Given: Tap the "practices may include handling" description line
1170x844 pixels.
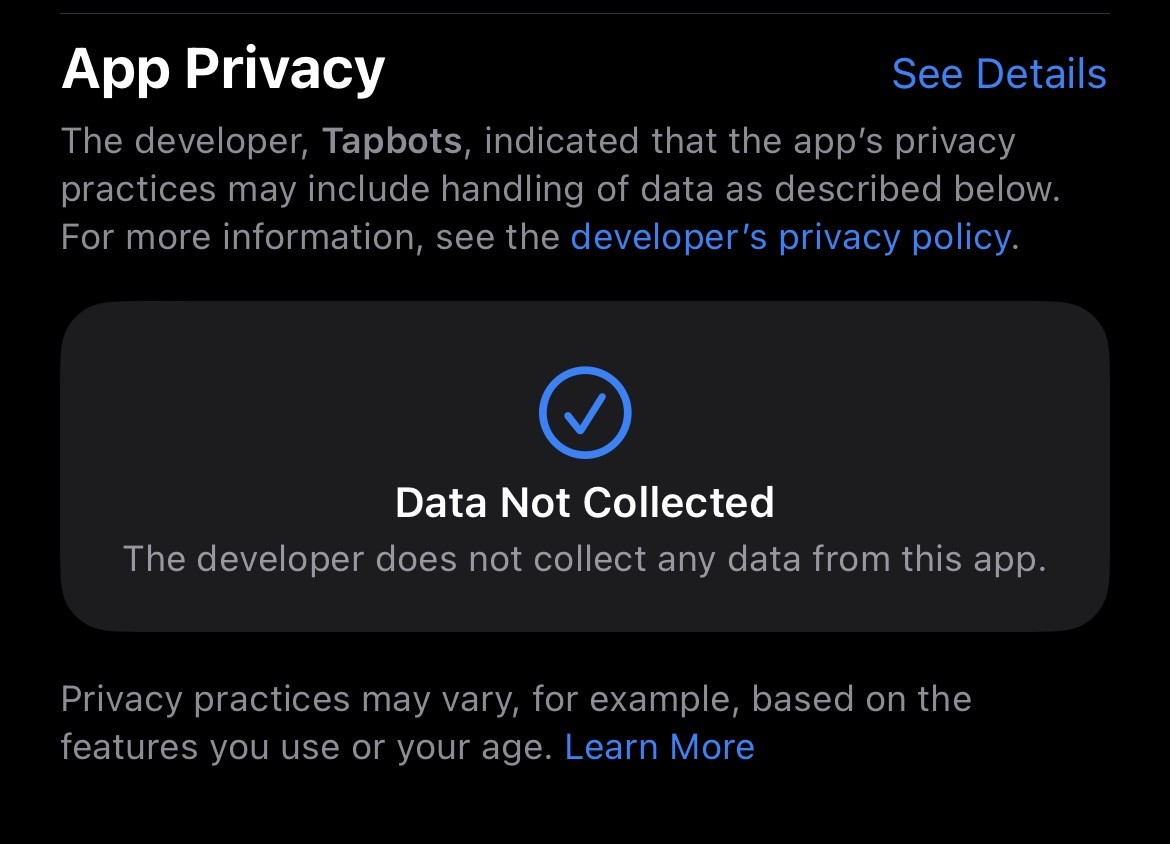Looking at the screenshot, I should 560,190.
